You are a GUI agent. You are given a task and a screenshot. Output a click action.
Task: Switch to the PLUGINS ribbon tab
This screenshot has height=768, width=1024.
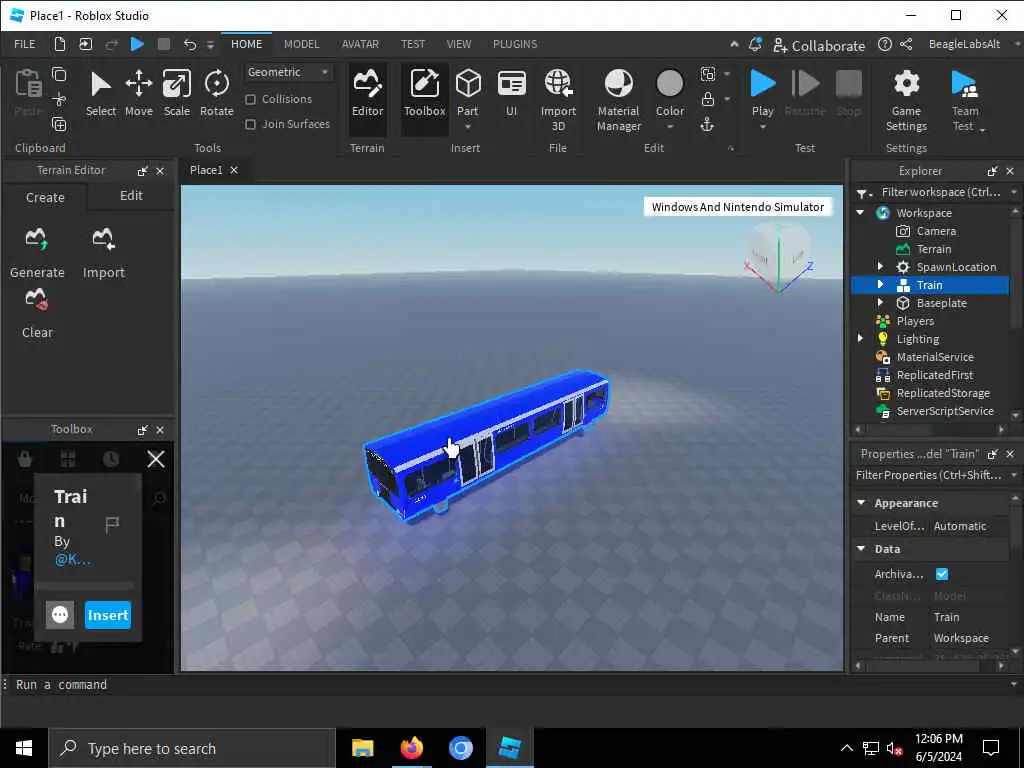(x=515, y=44)
